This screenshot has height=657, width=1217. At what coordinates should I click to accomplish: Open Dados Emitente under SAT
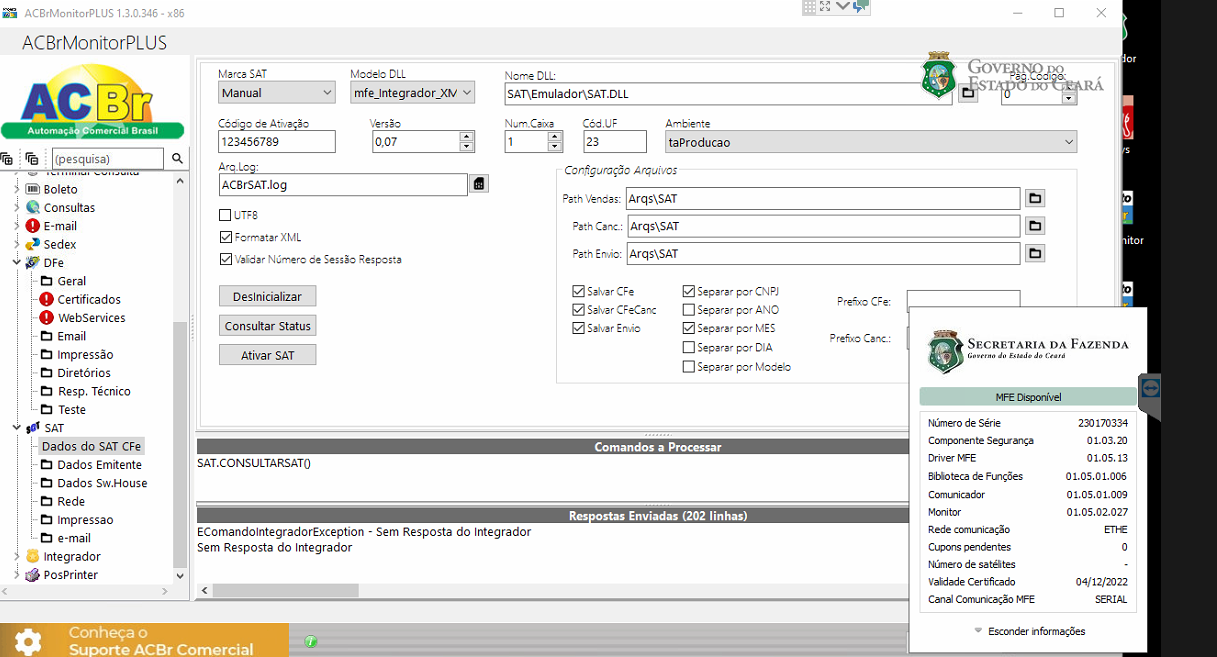tap(99, 465)
